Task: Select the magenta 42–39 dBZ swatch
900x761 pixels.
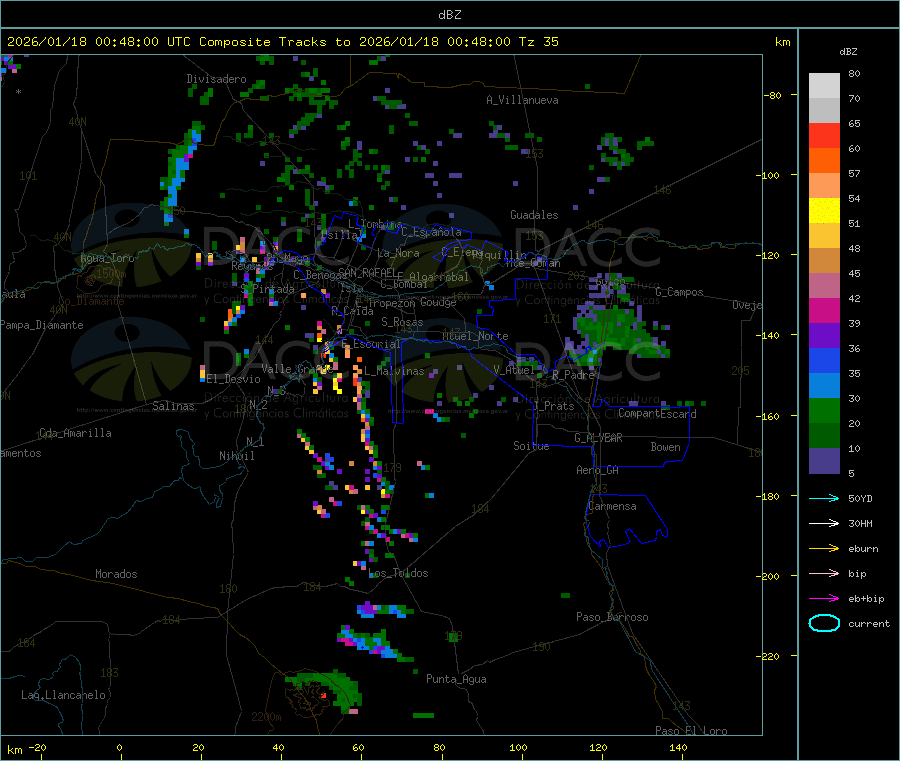Action: coord(824,310)
